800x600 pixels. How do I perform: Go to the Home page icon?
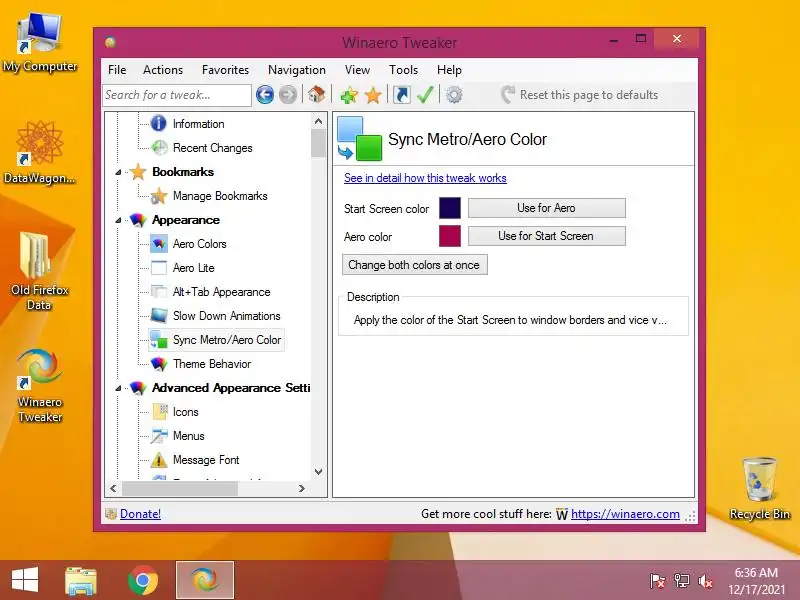[316, 94]
